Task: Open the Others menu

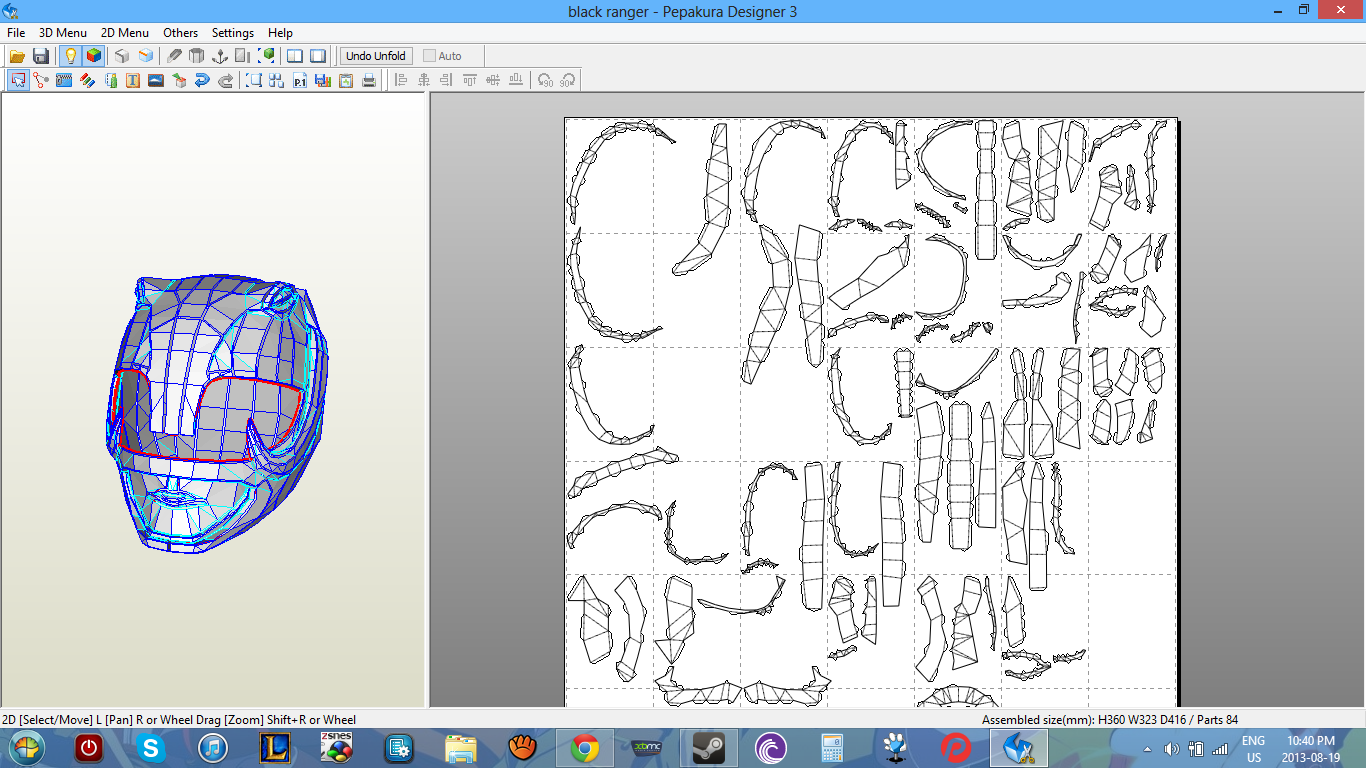Action: pyautogui.click(x=181, y=33)
